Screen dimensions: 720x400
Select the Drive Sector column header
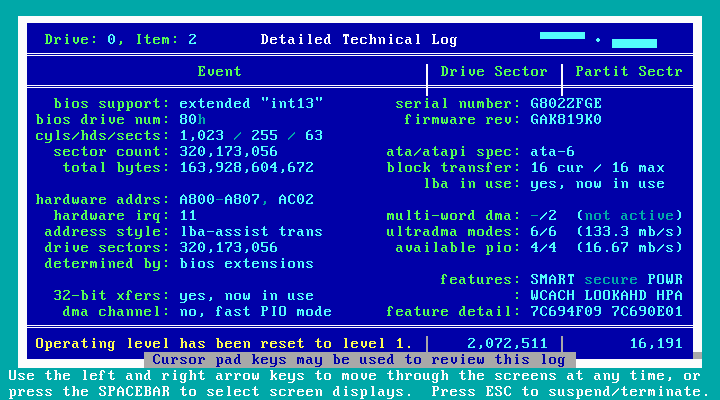[494, 72]
